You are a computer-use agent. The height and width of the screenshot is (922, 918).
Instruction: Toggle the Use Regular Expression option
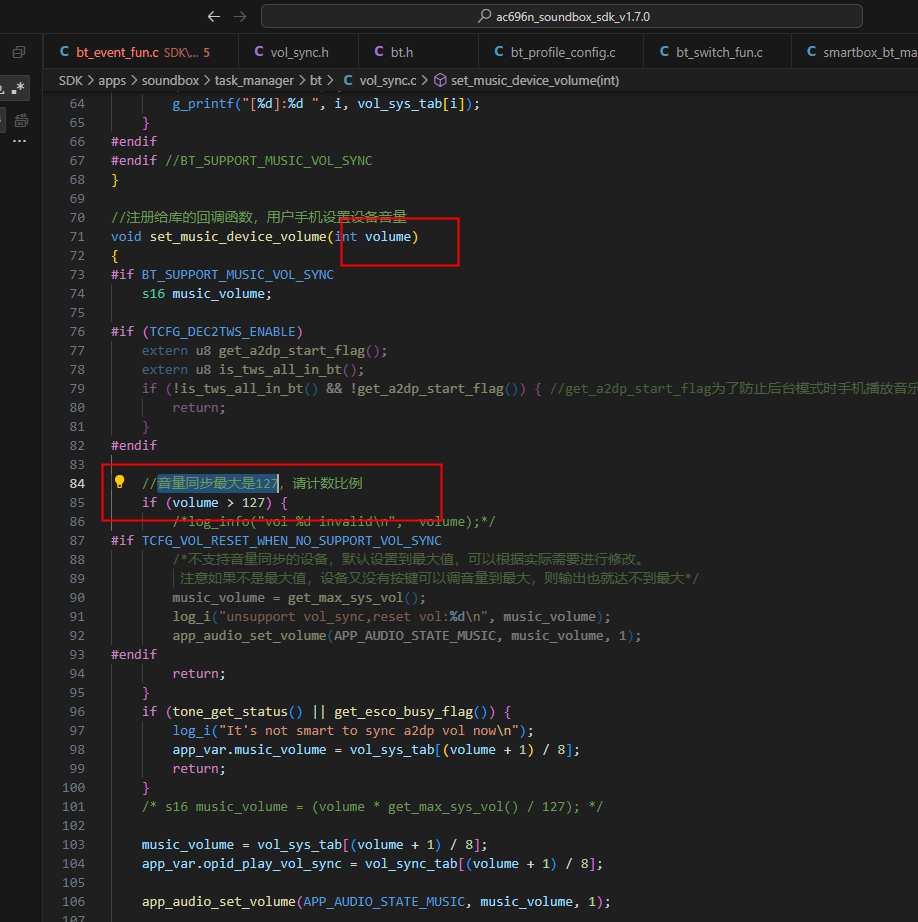coord(19,88)
